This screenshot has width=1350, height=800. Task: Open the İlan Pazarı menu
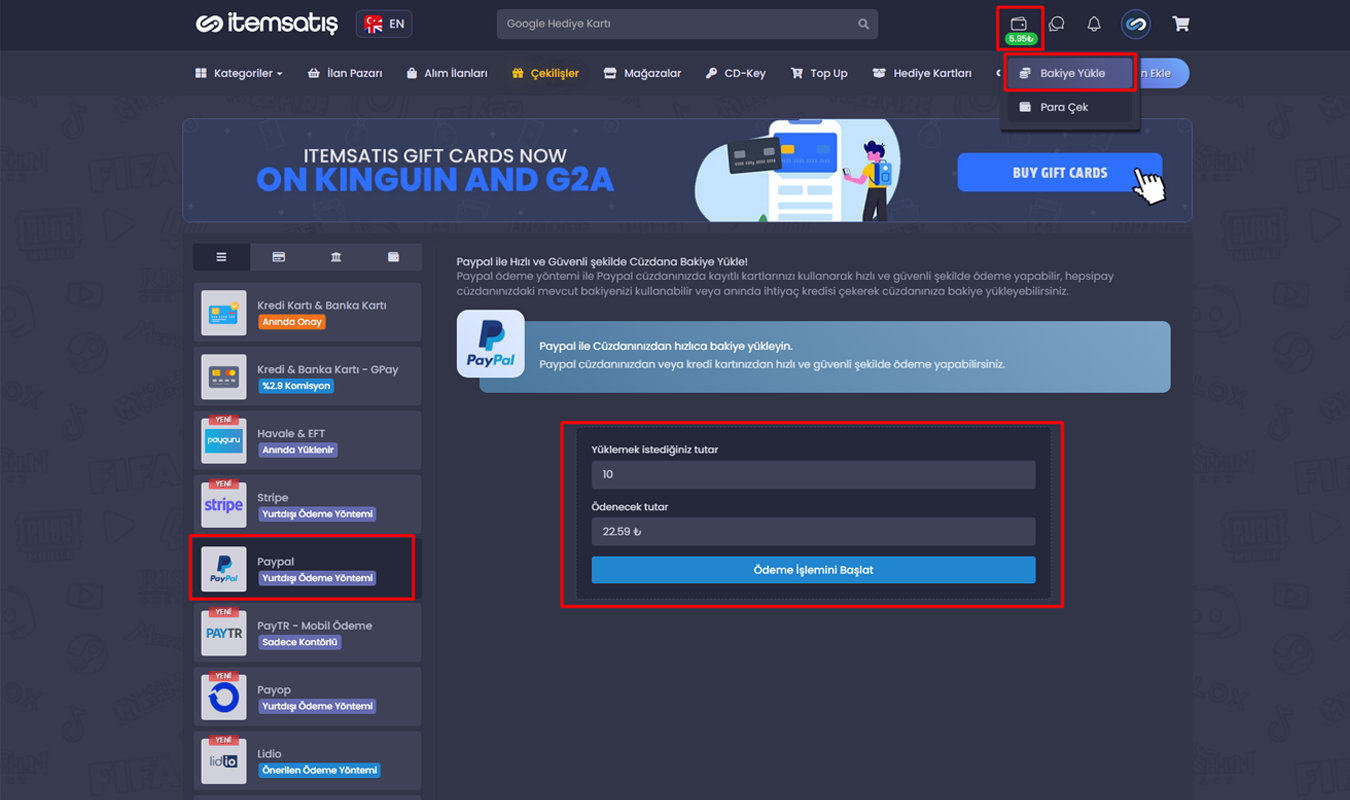(345, 73)
